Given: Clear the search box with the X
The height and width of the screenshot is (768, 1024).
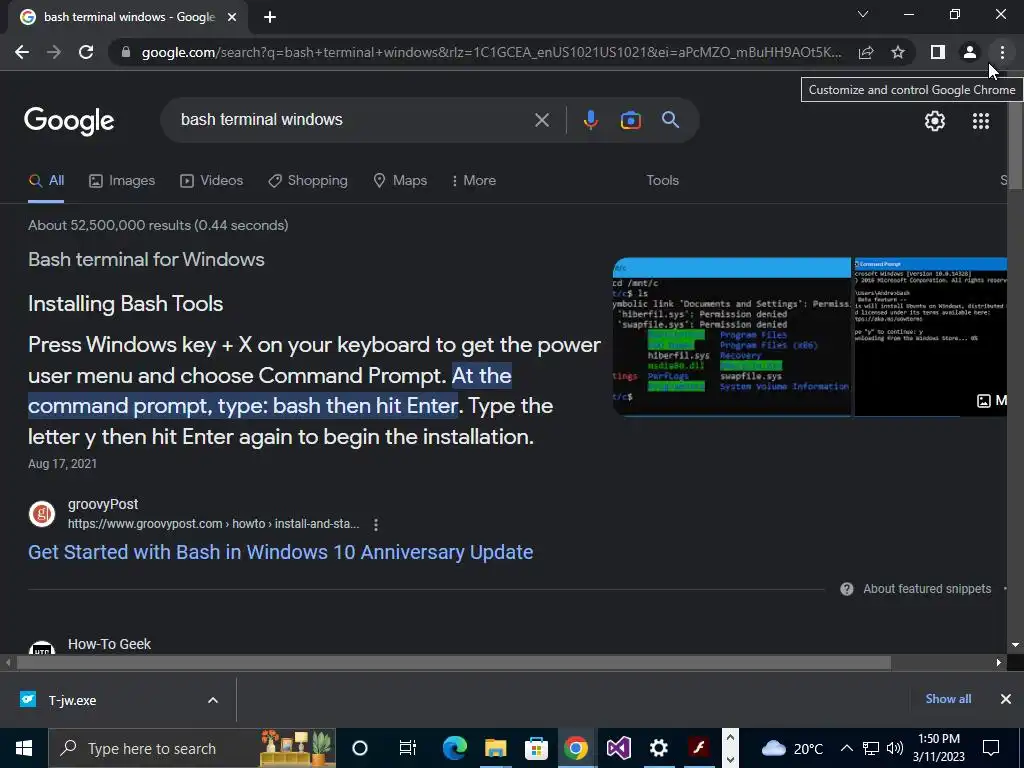Looking at the screenshot, I should [x=542, y=120].
